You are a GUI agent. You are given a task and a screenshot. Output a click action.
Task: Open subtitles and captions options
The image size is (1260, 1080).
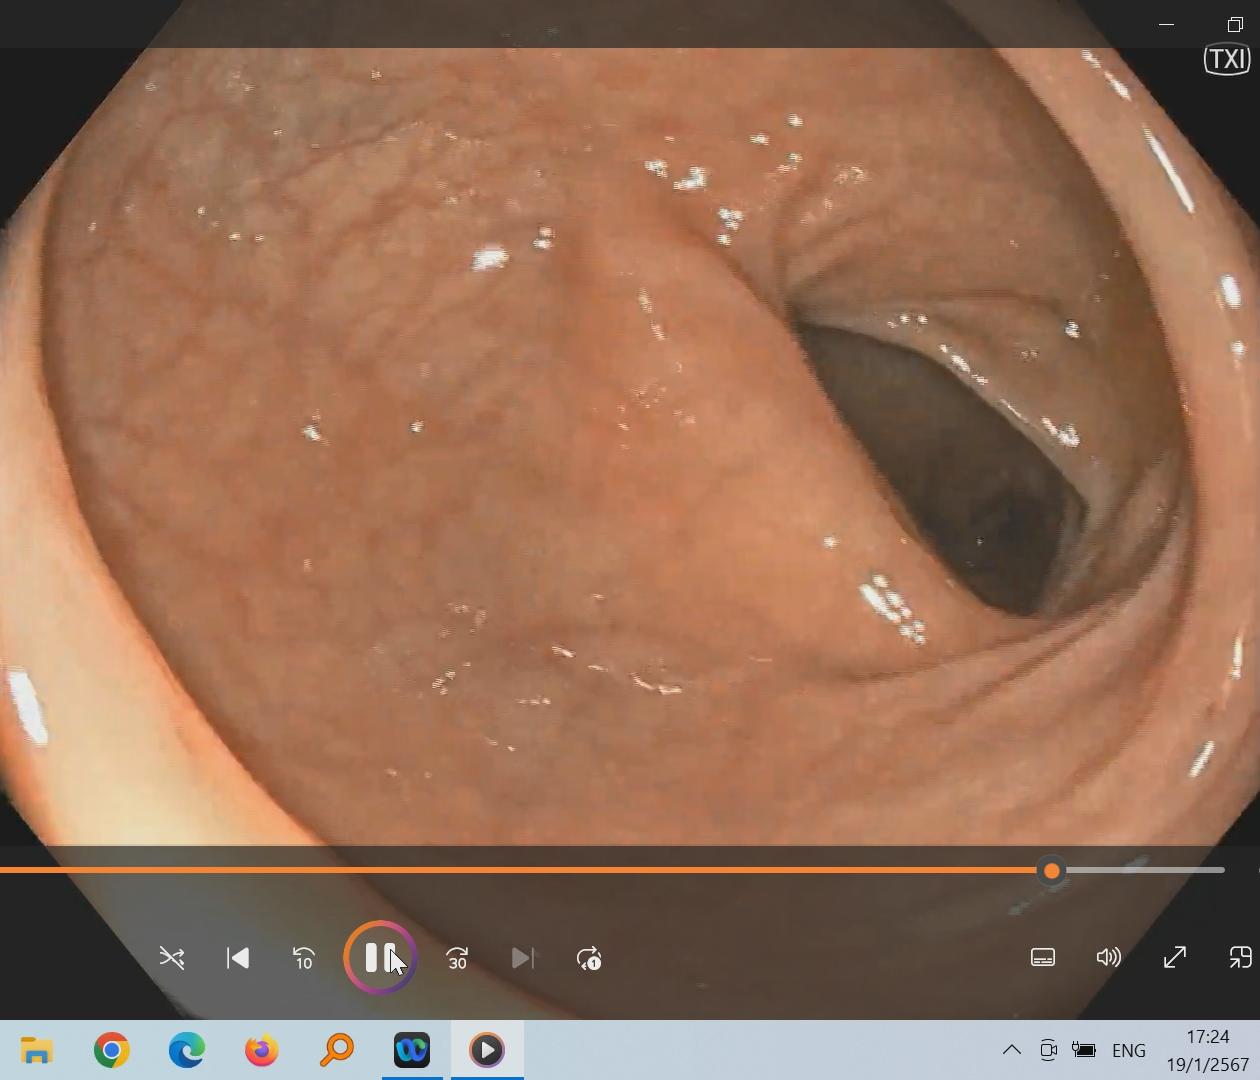1043,957
